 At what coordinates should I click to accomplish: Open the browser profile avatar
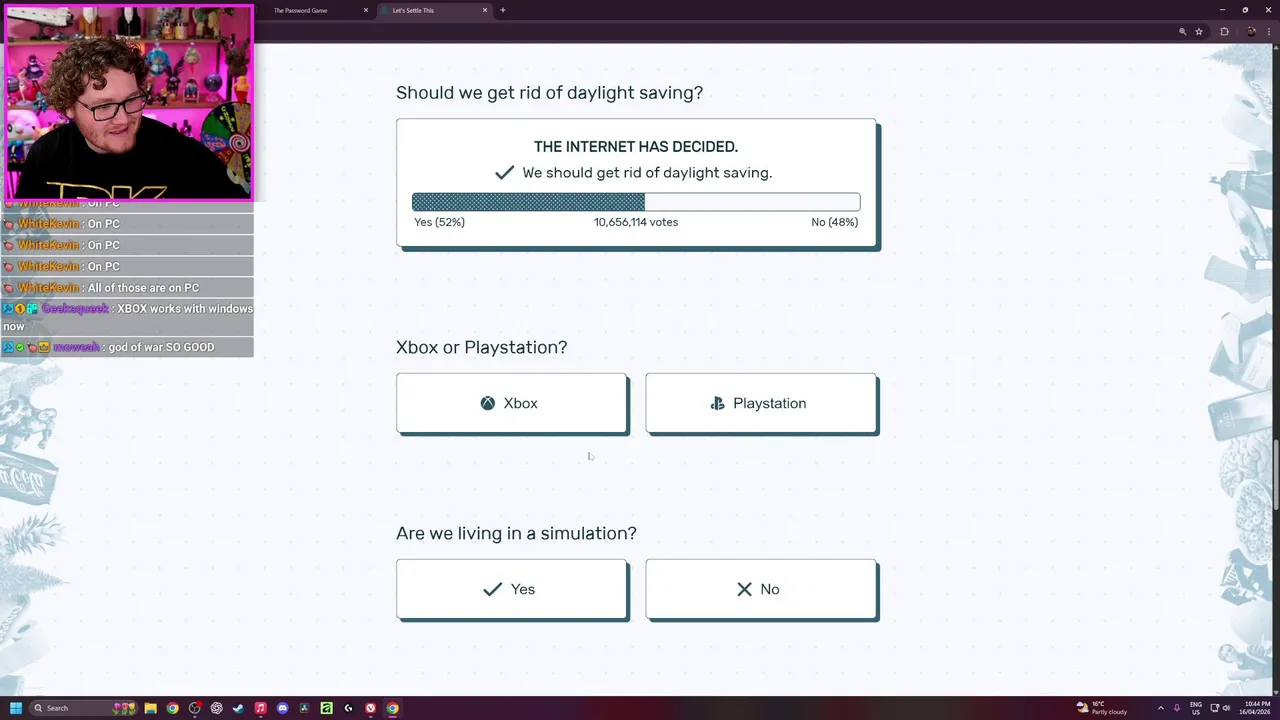coord(1250,31)
